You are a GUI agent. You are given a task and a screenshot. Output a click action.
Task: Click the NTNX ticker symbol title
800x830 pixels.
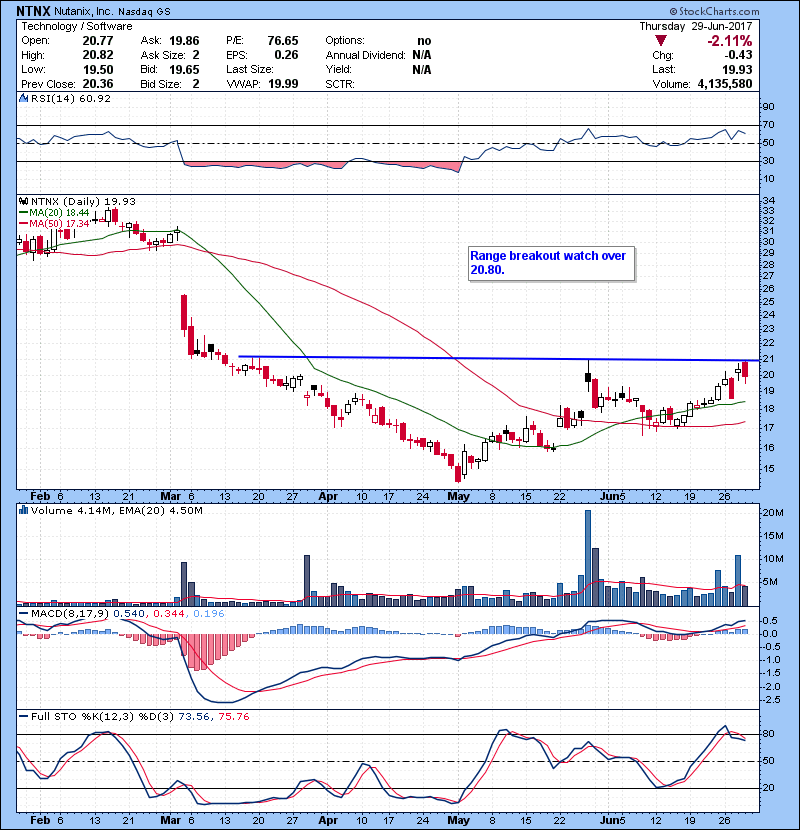[33, 11]
